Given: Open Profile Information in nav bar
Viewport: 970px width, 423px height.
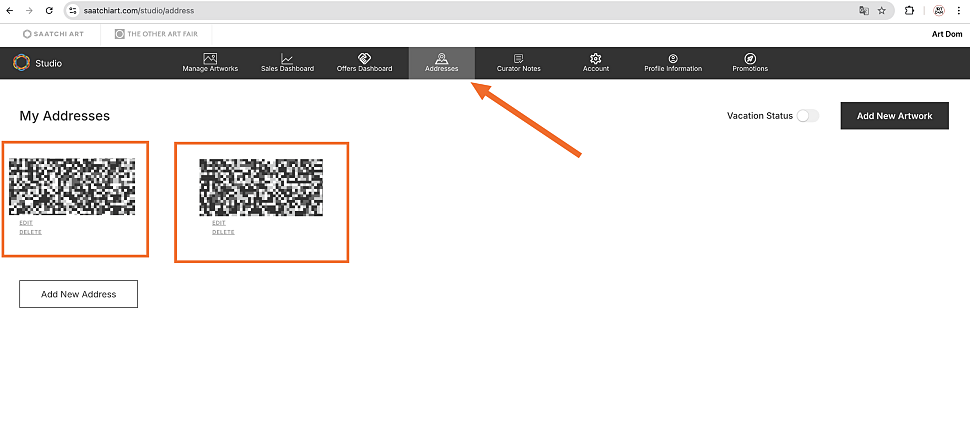Looking at the screenshot, I should 673,63.
